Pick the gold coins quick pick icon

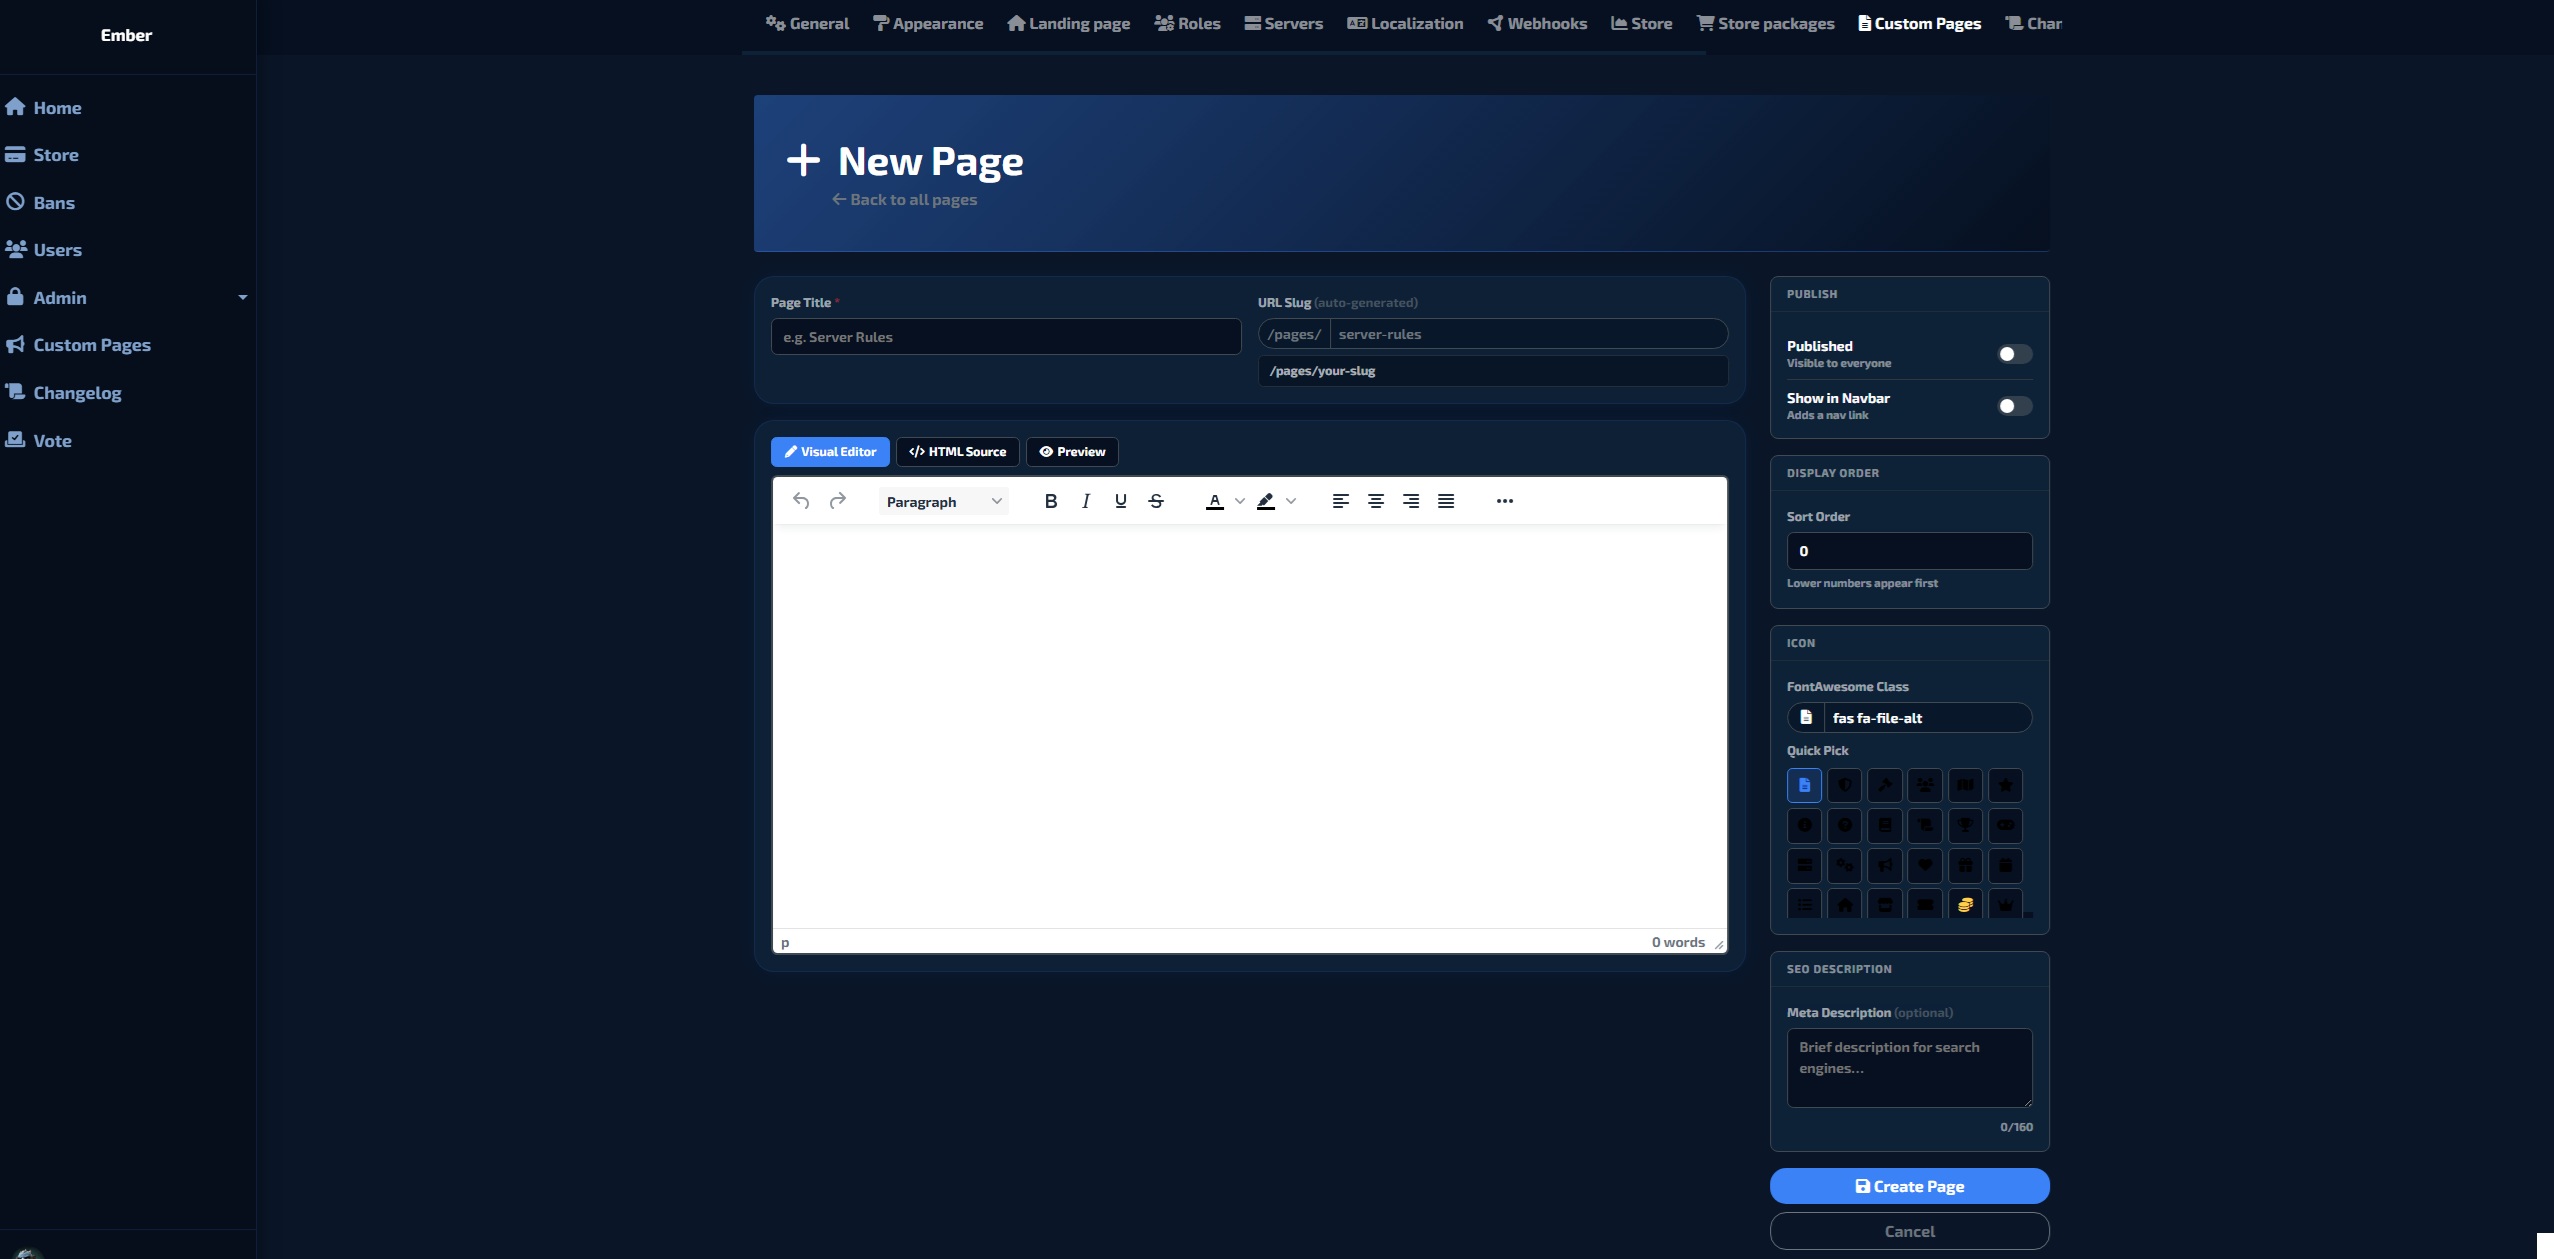1965,904
